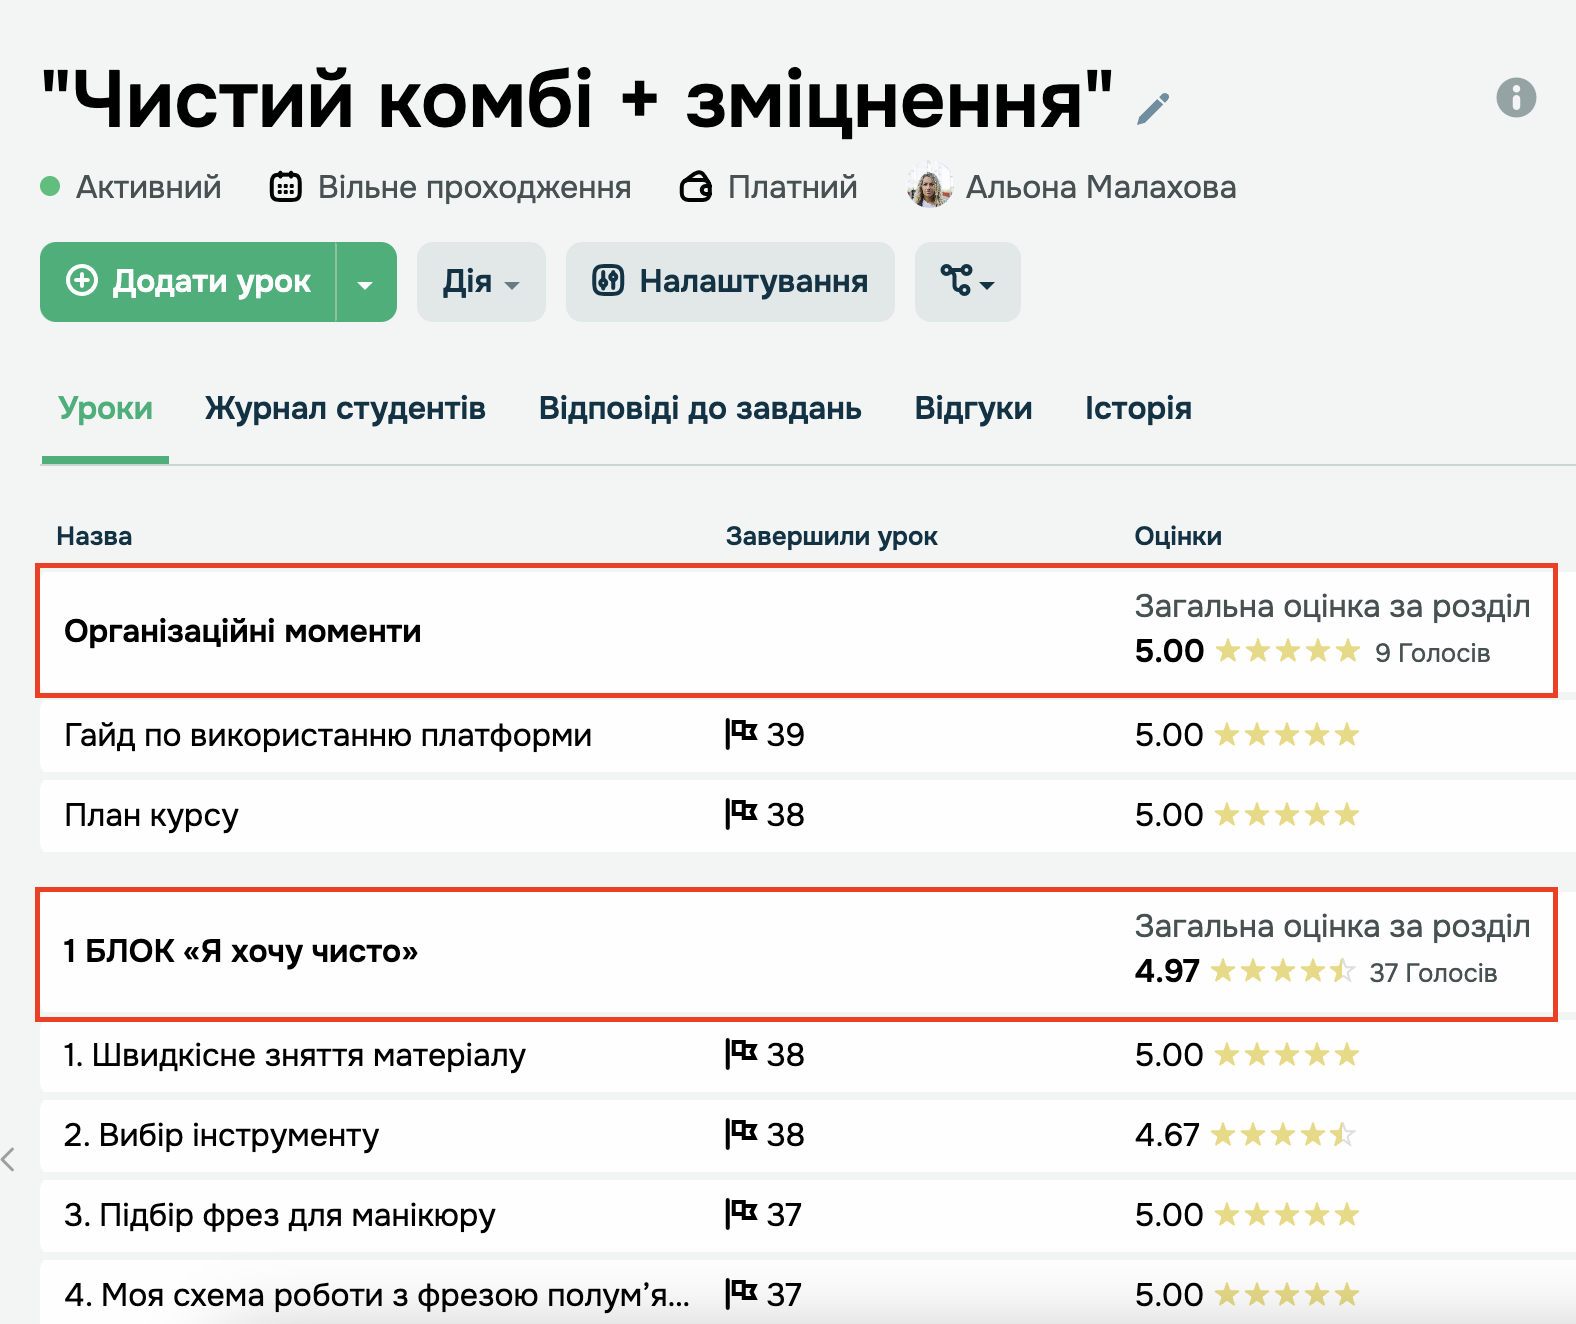This screenshot has height=1324, width=1576.
Task: Click the flag icon in Гайд по використанню платформи row
Action: tap(741, 734)
